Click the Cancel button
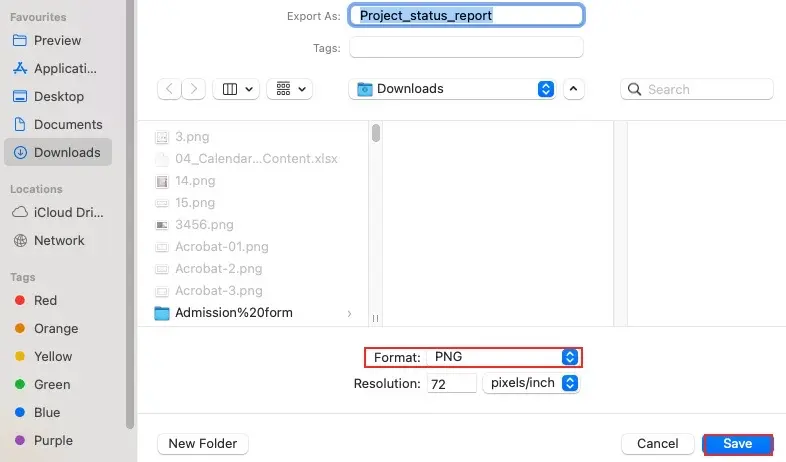 click(658, 444)
